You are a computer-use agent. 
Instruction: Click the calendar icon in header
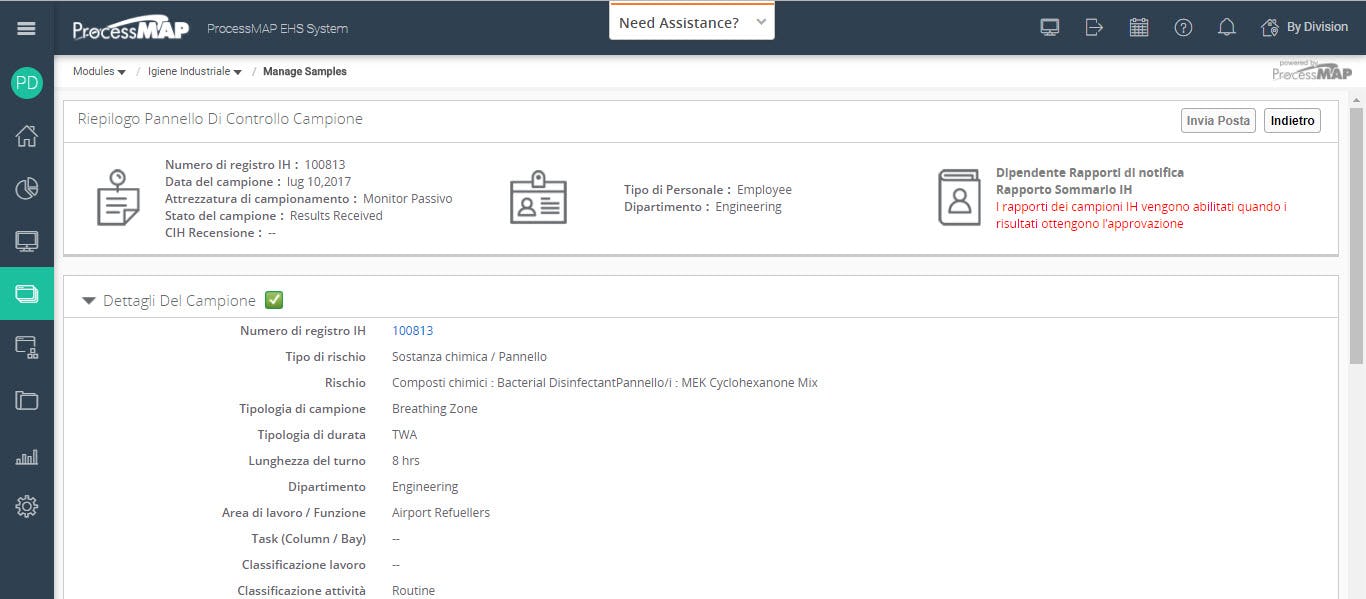[x=1138, y=27]
